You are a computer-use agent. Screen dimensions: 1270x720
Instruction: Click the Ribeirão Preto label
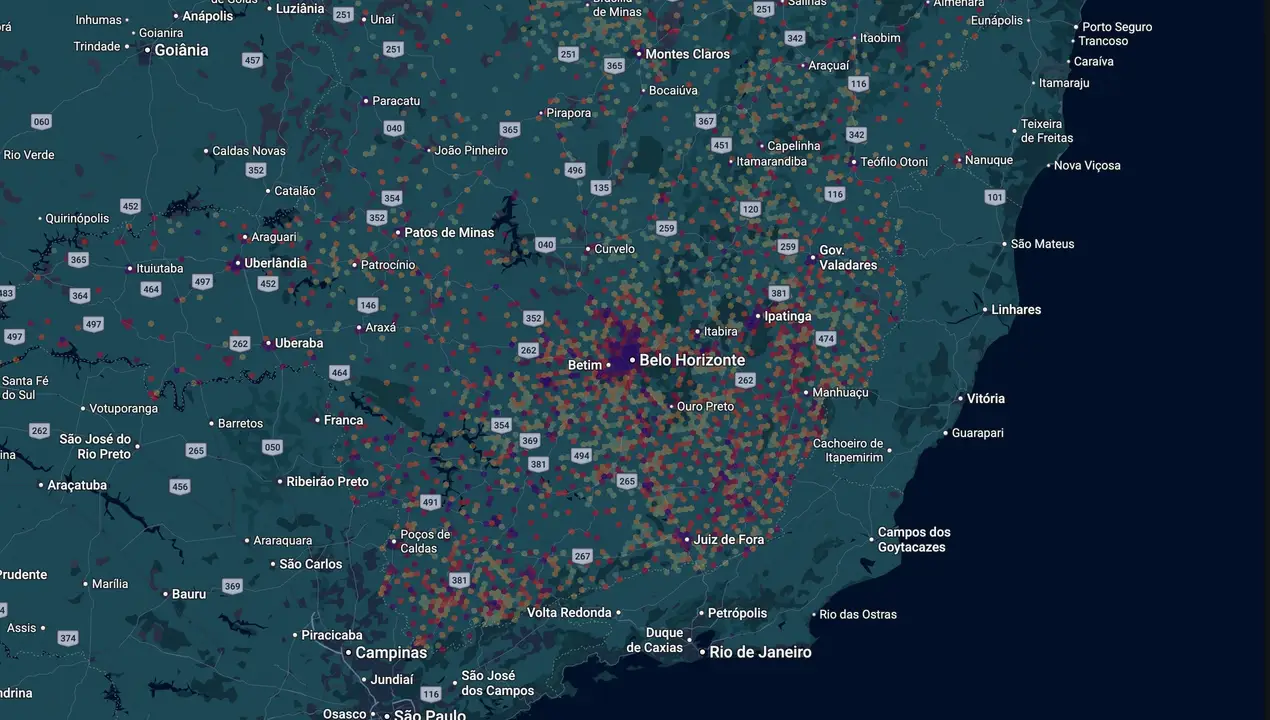(x=327, y=481)
